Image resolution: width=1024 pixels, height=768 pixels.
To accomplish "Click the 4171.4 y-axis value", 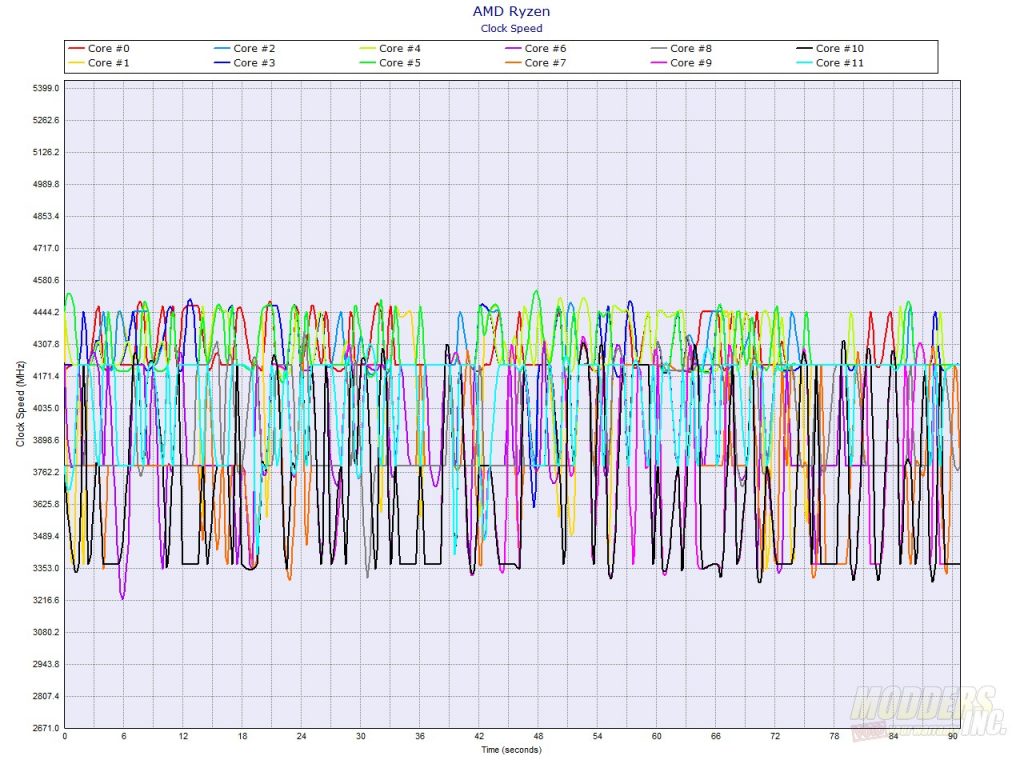I will 46,376.
